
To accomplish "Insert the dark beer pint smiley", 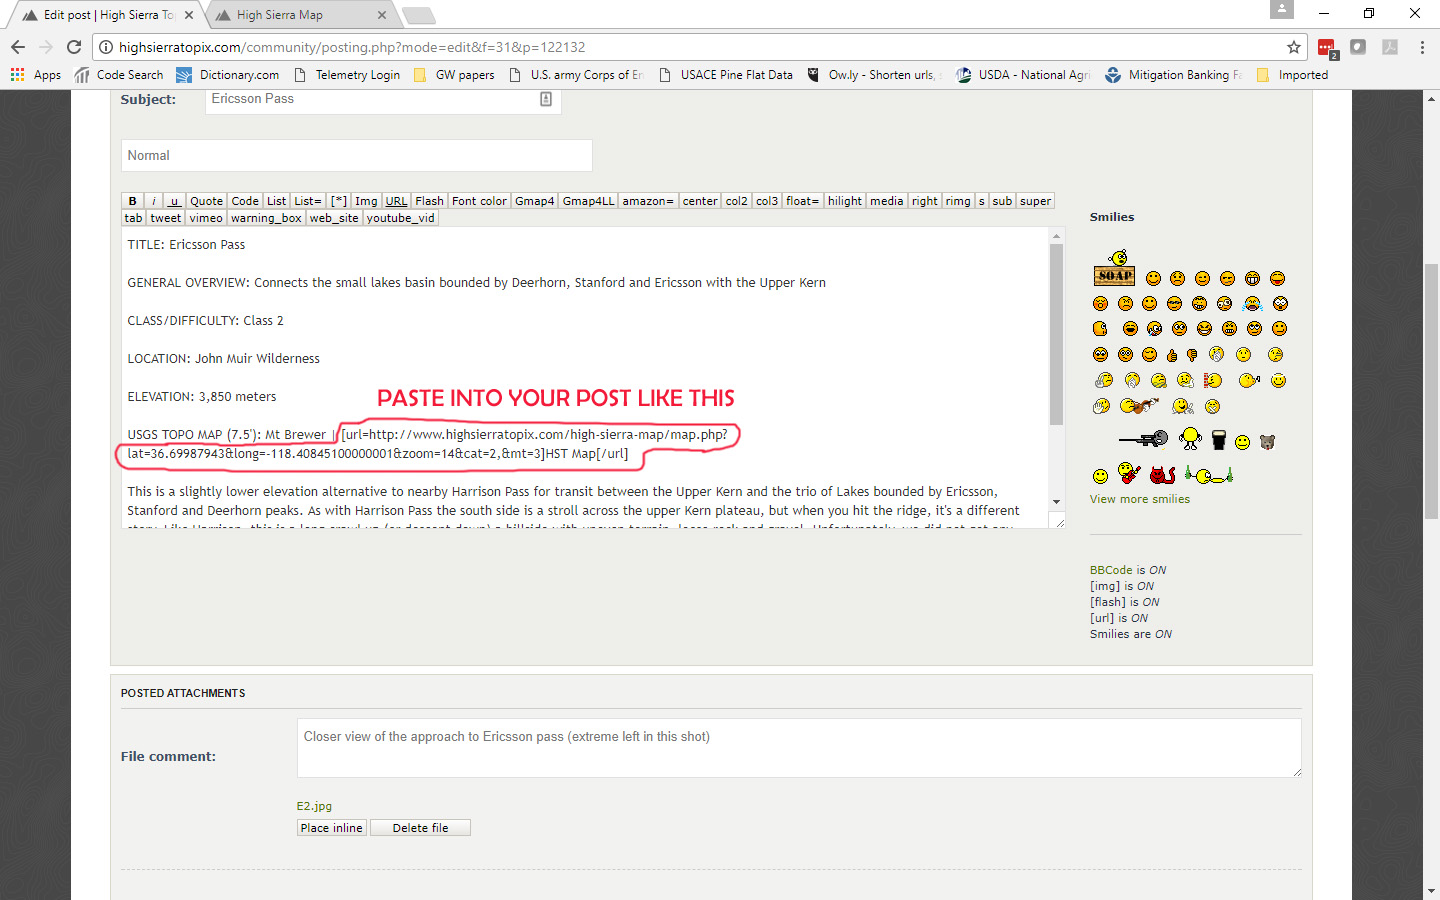I will pos(1219,440).
